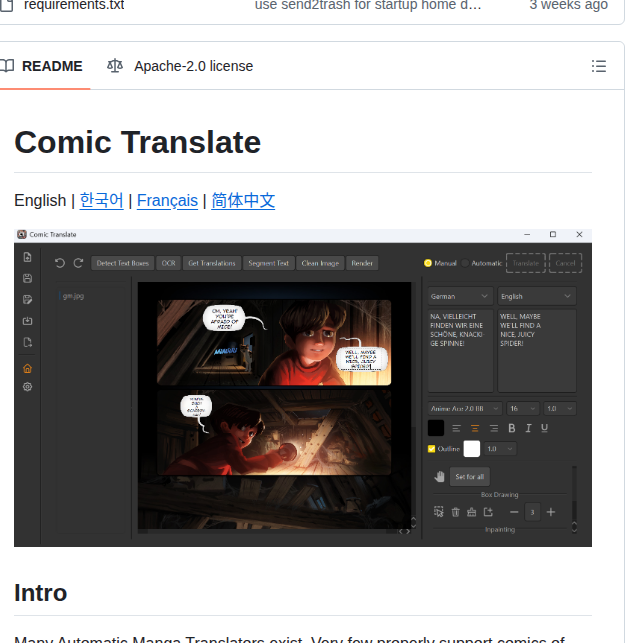
Task: Click the Render button
Action: tap(362, 263)
